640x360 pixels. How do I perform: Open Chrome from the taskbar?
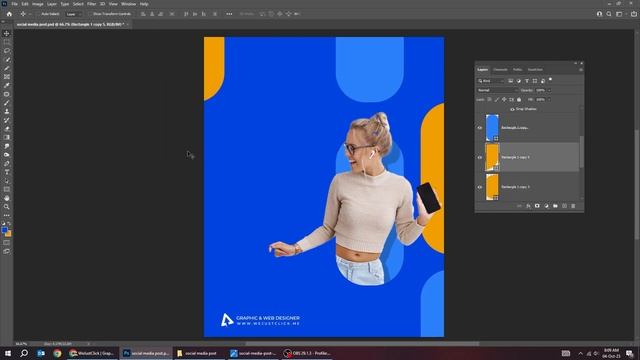coord(58,353)
